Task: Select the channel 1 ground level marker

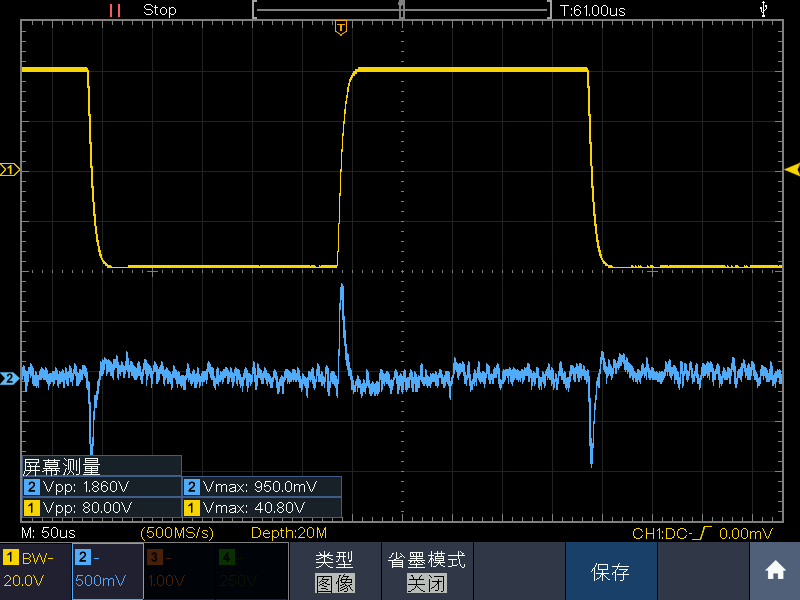Action: 10,171
